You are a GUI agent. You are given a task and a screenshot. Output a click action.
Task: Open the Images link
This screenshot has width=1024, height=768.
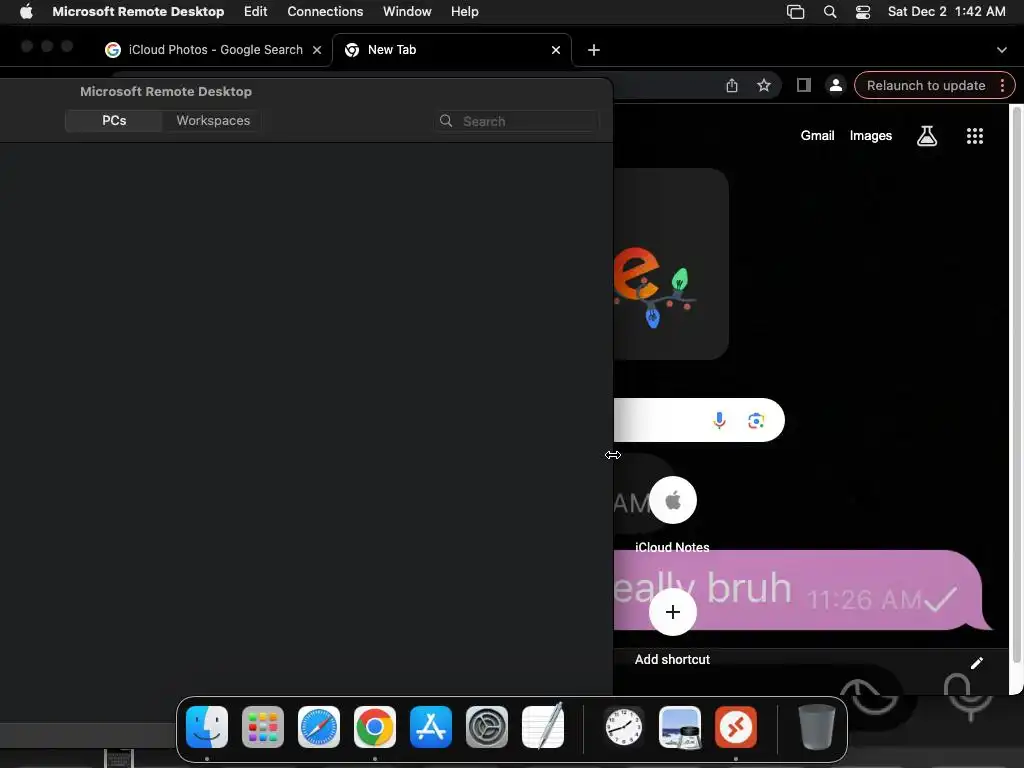pos(871,136)
